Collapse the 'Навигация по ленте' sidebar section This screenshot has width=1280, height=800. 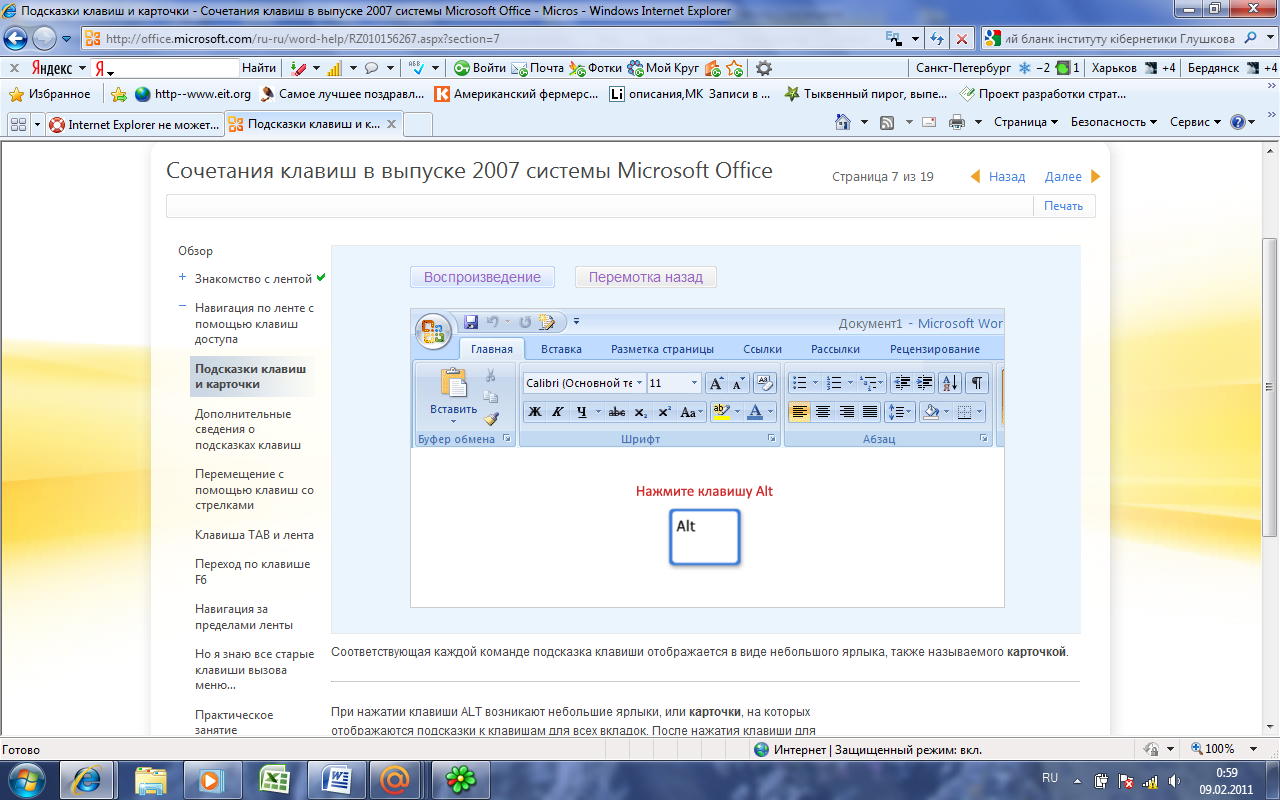182,308
